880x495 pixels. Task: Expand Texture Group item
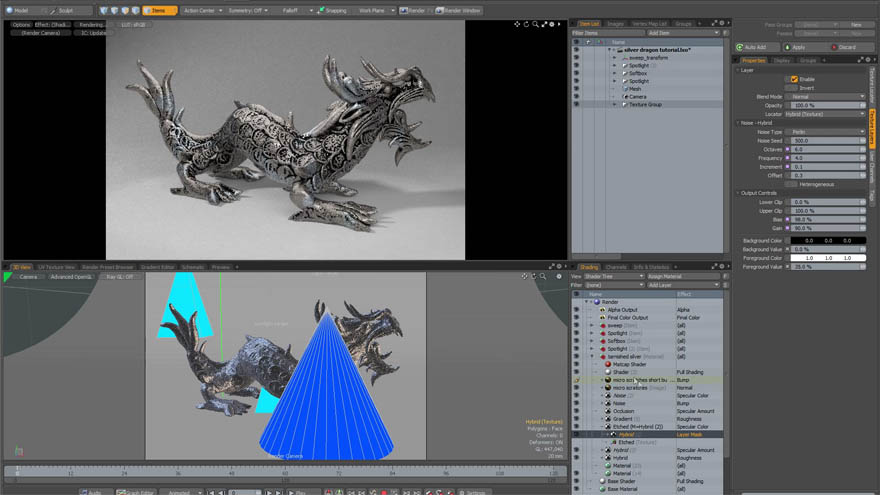(x=615, y=104)
